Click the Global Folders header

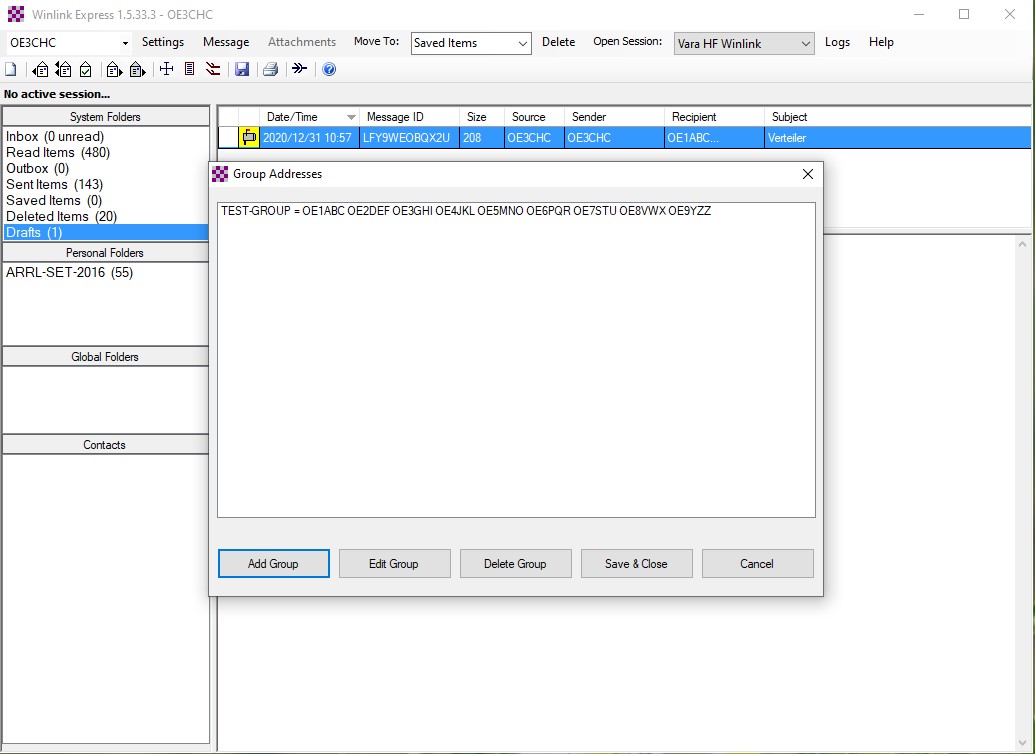[106, 357]
